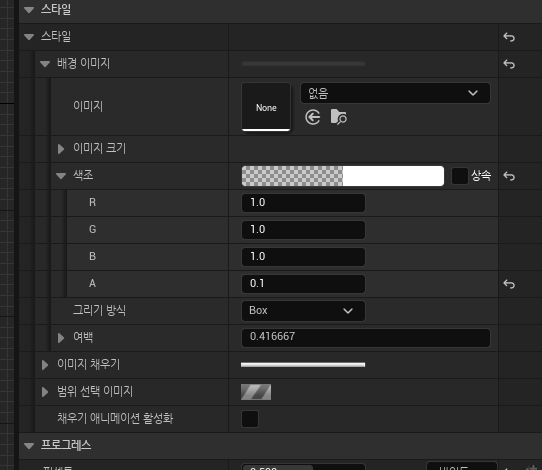Toggle the 상속 inherit checkbox

pos(460,176)
